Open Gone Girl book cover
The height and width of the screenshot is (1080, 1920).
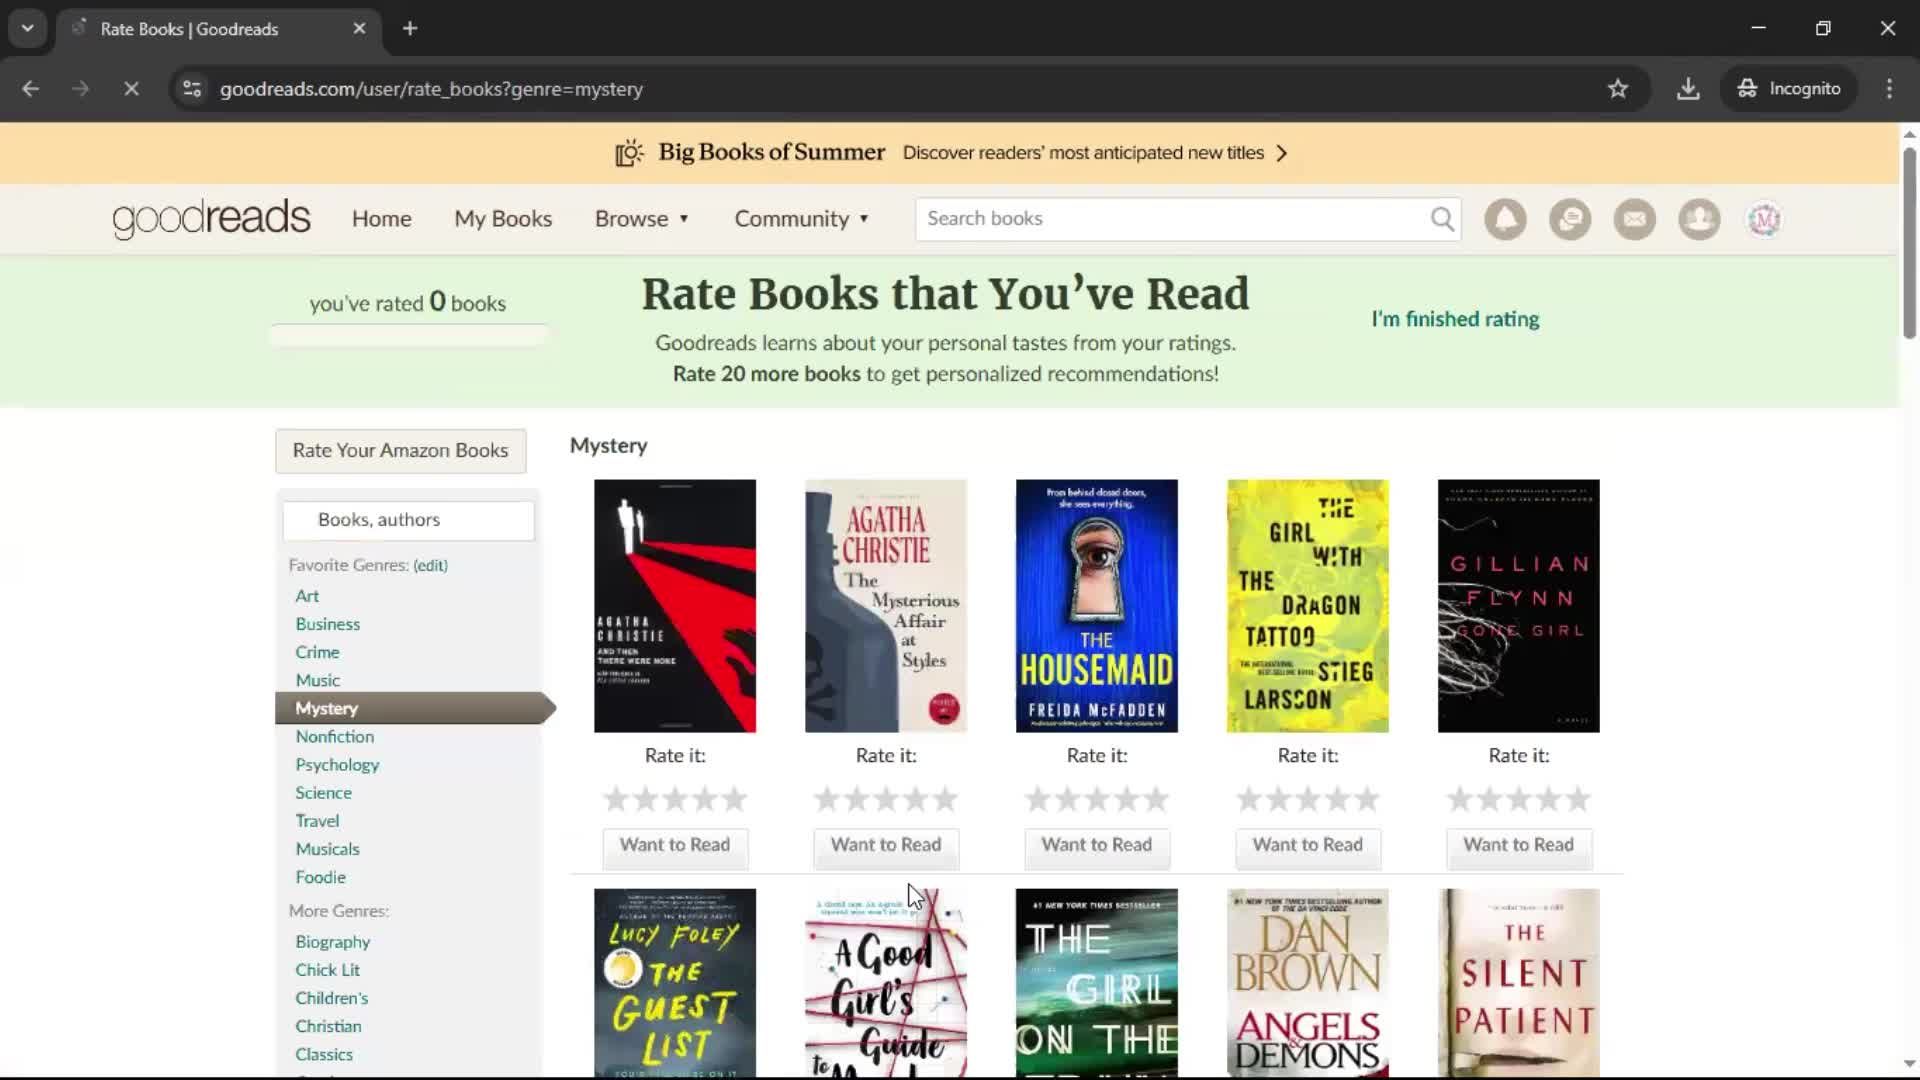click(x=1519, y=606)
